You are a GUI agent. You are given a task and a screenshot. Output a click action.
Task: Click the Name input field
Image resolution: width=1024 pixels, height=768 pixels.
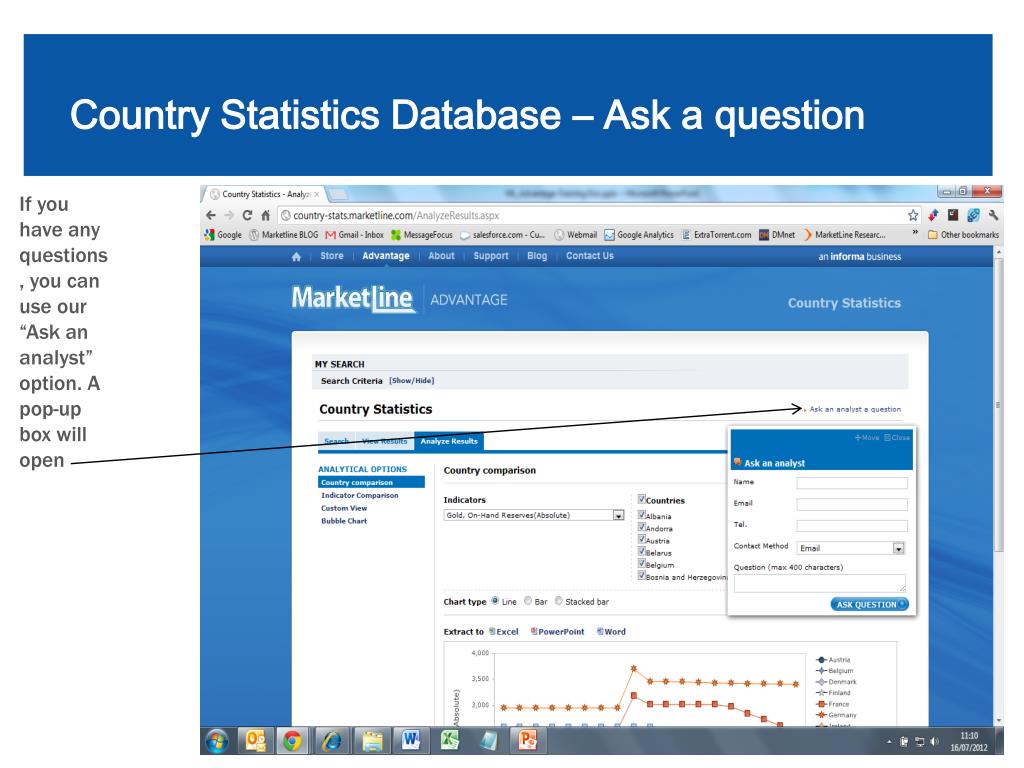pos(852,483)
